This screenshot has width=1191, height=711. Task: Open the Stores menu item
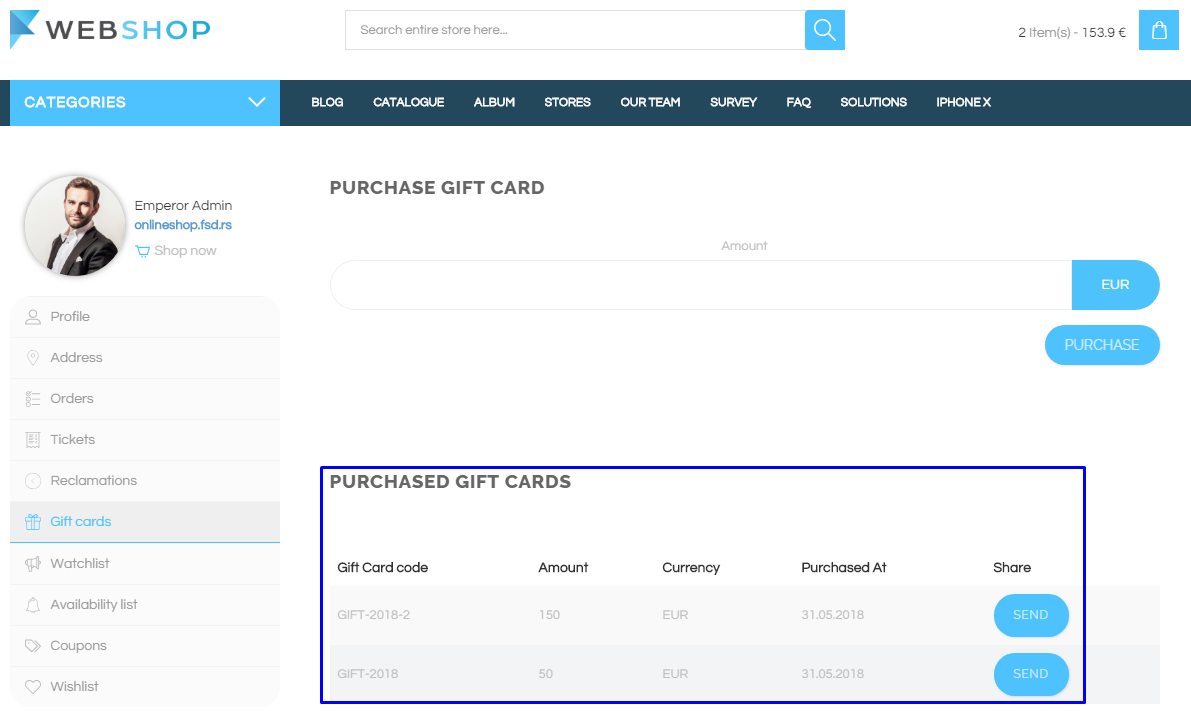[567, 102]
